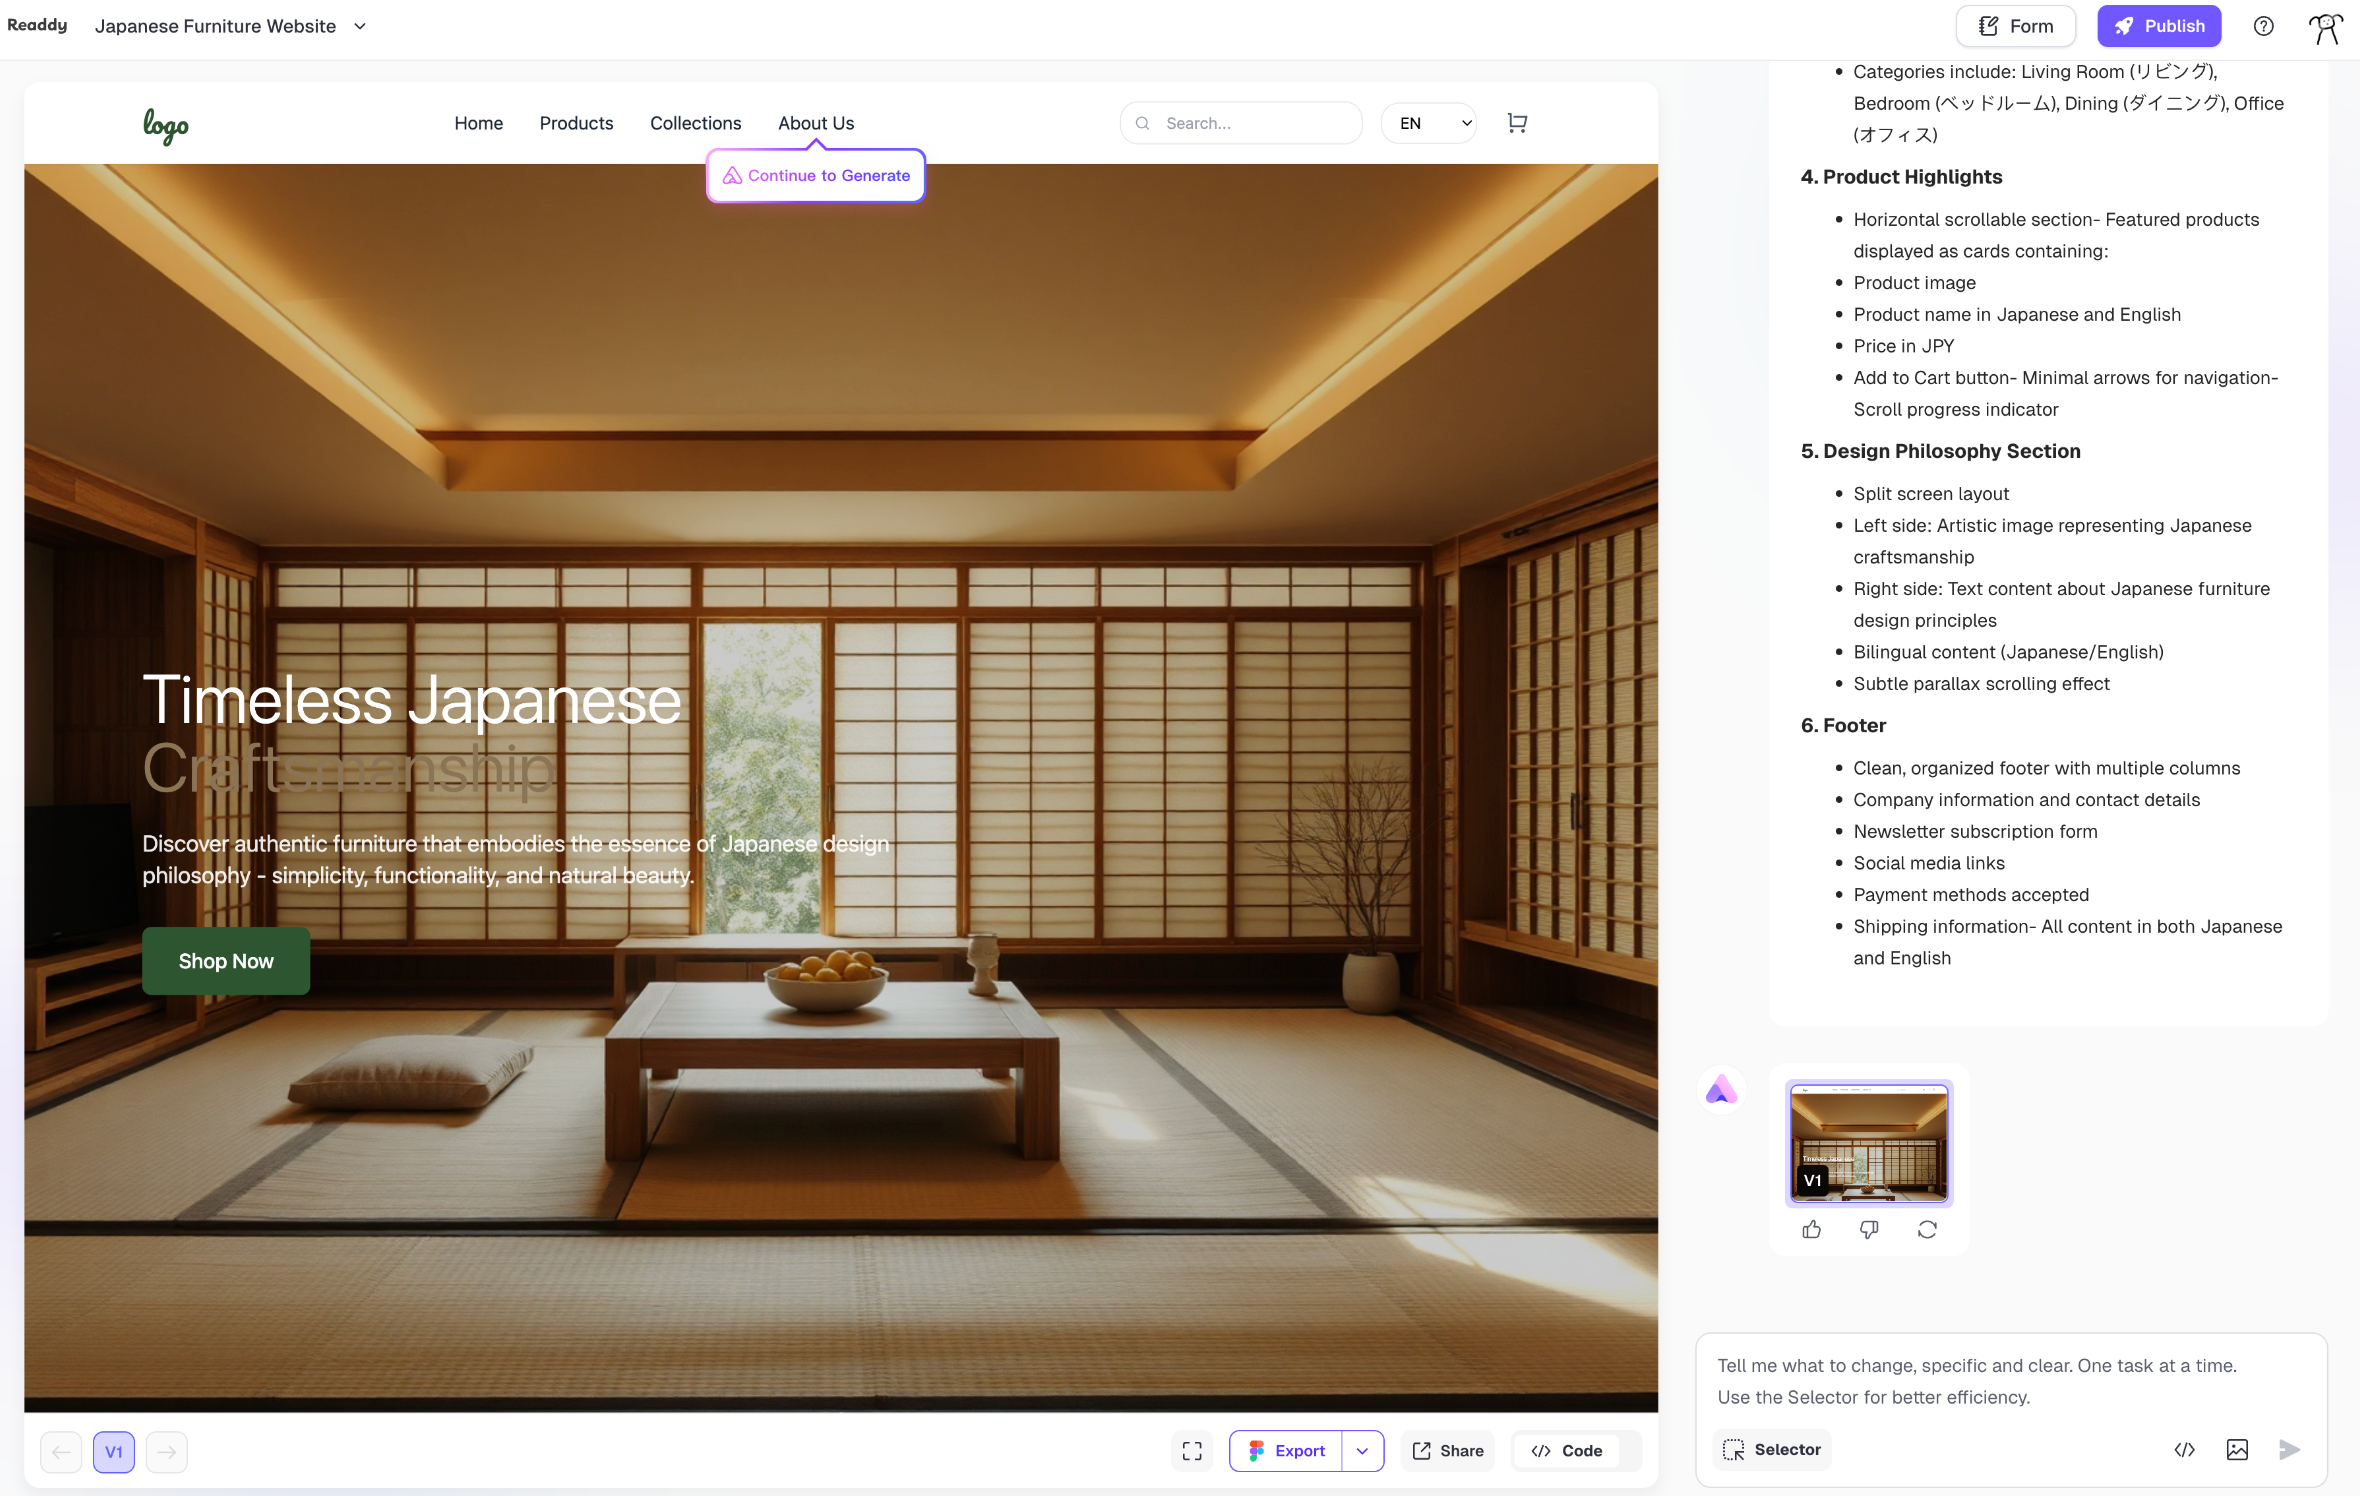Click the send message arrow icon

click(2289, 1449)
